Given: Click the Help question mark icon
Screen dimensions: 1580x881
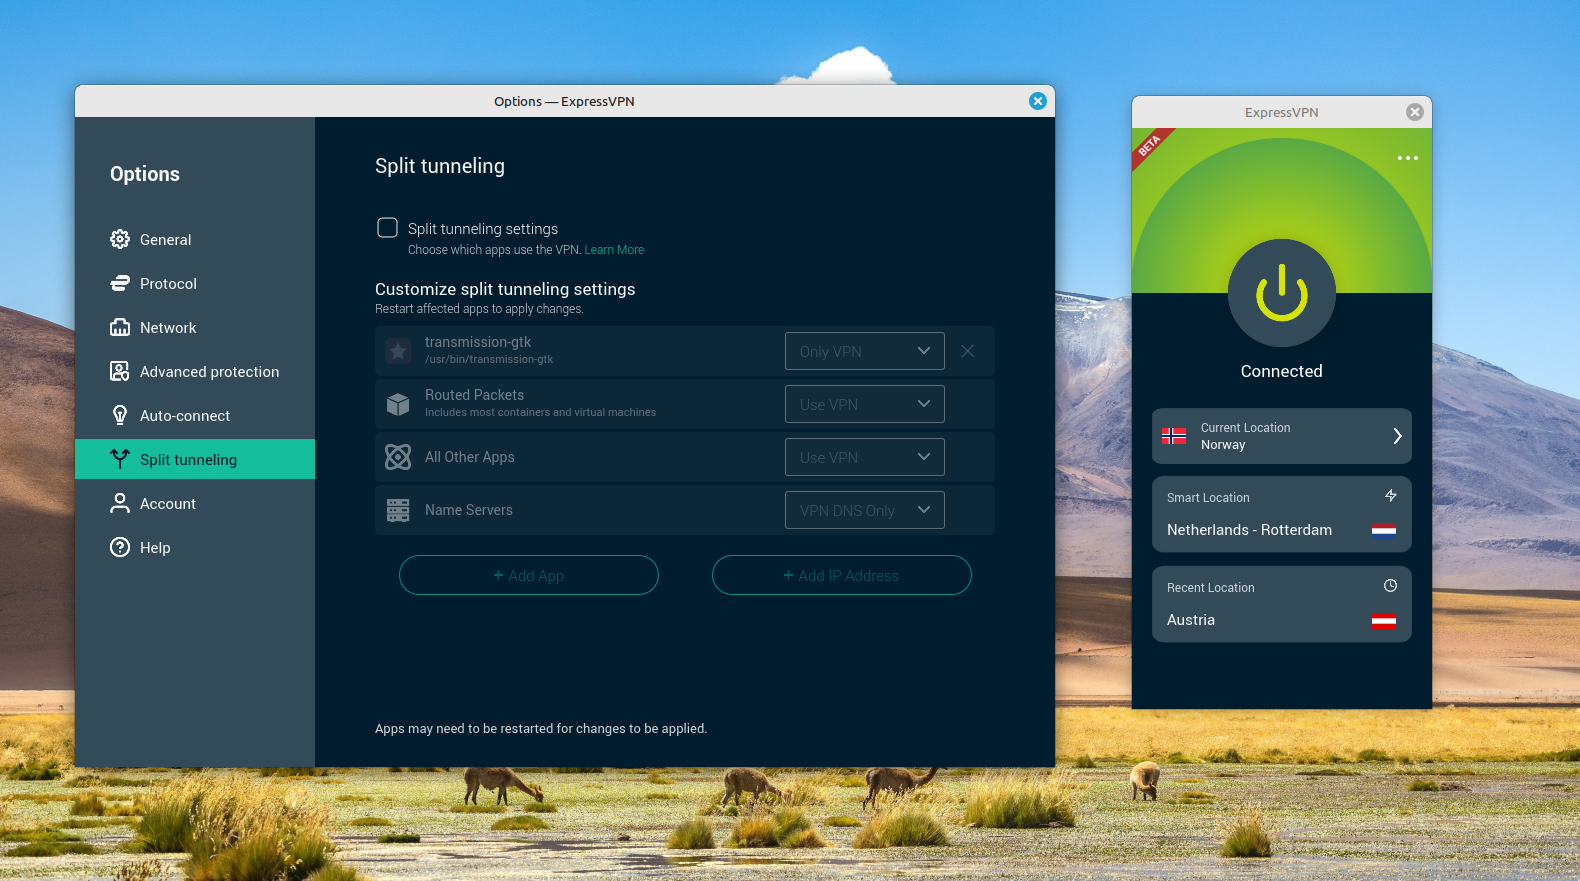Looking at the screenshot, I should (120, 547).
